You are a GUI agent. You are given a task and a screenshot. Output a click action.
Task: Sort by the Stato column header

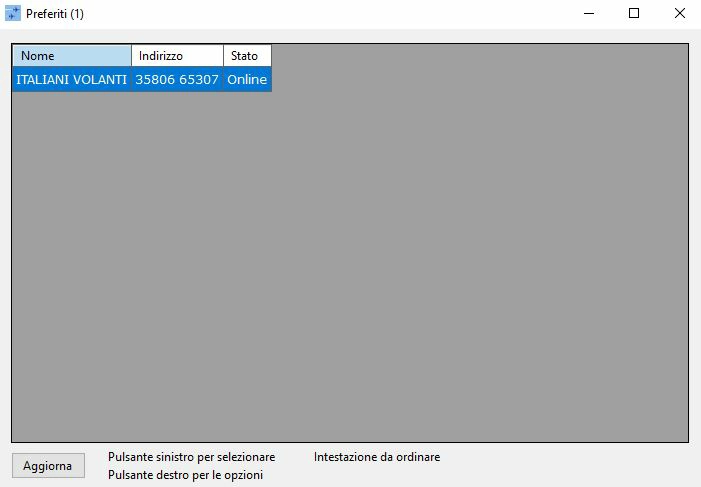click(x=246, y=56)
